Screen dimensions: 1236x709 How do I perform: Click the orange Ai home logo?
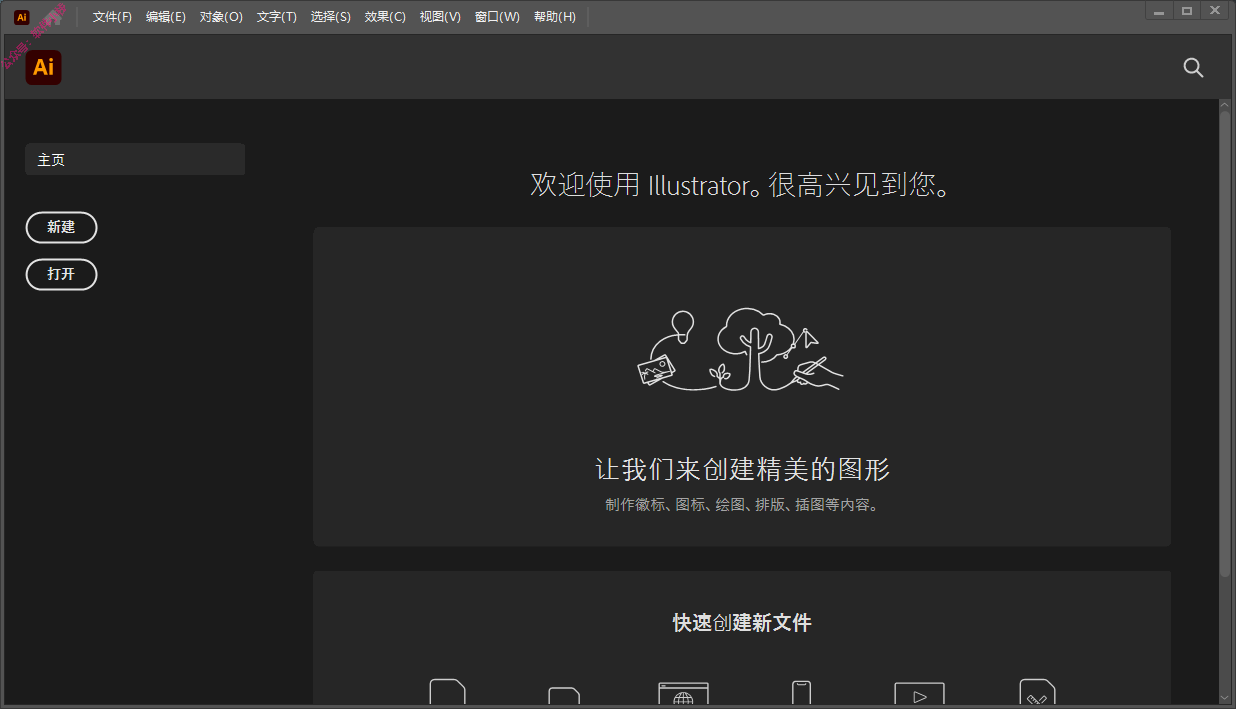43,67
